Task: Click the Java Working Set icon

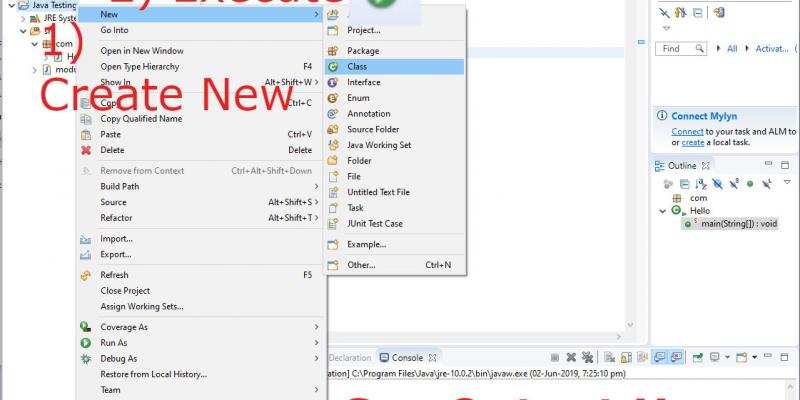Action: point(333,145)
